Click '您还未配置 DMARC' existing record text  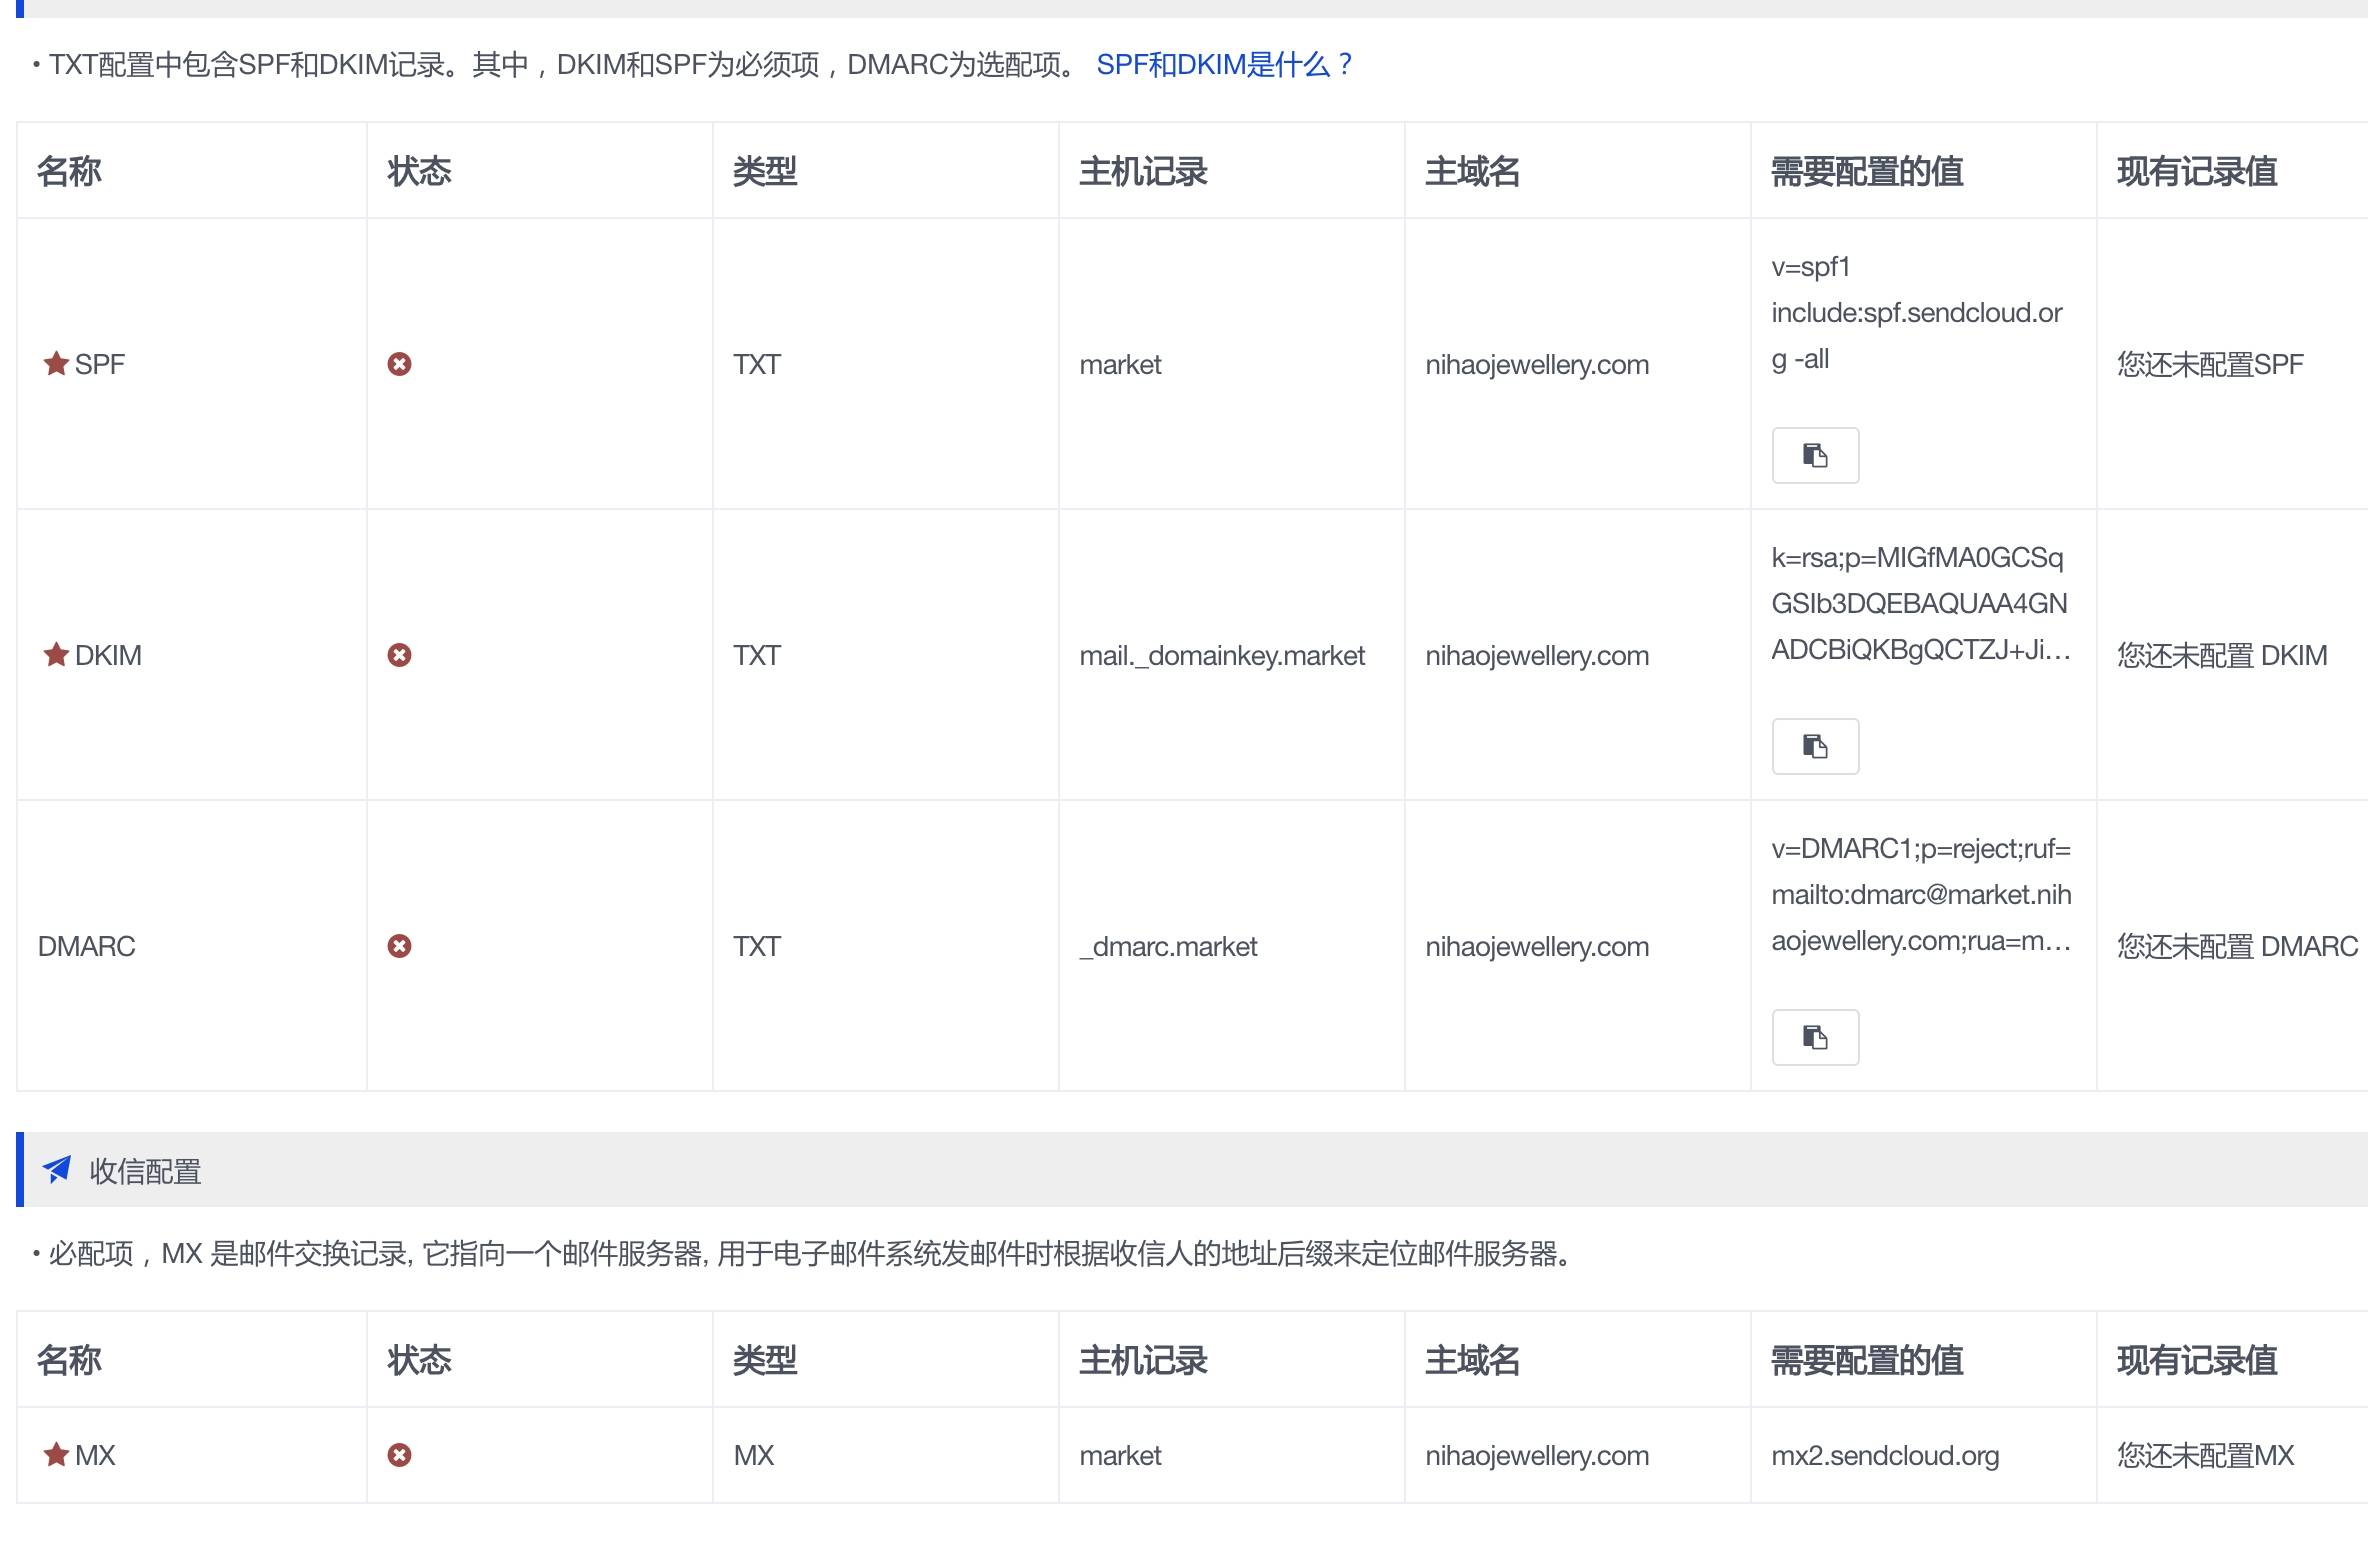click(x=2237, y=946)
